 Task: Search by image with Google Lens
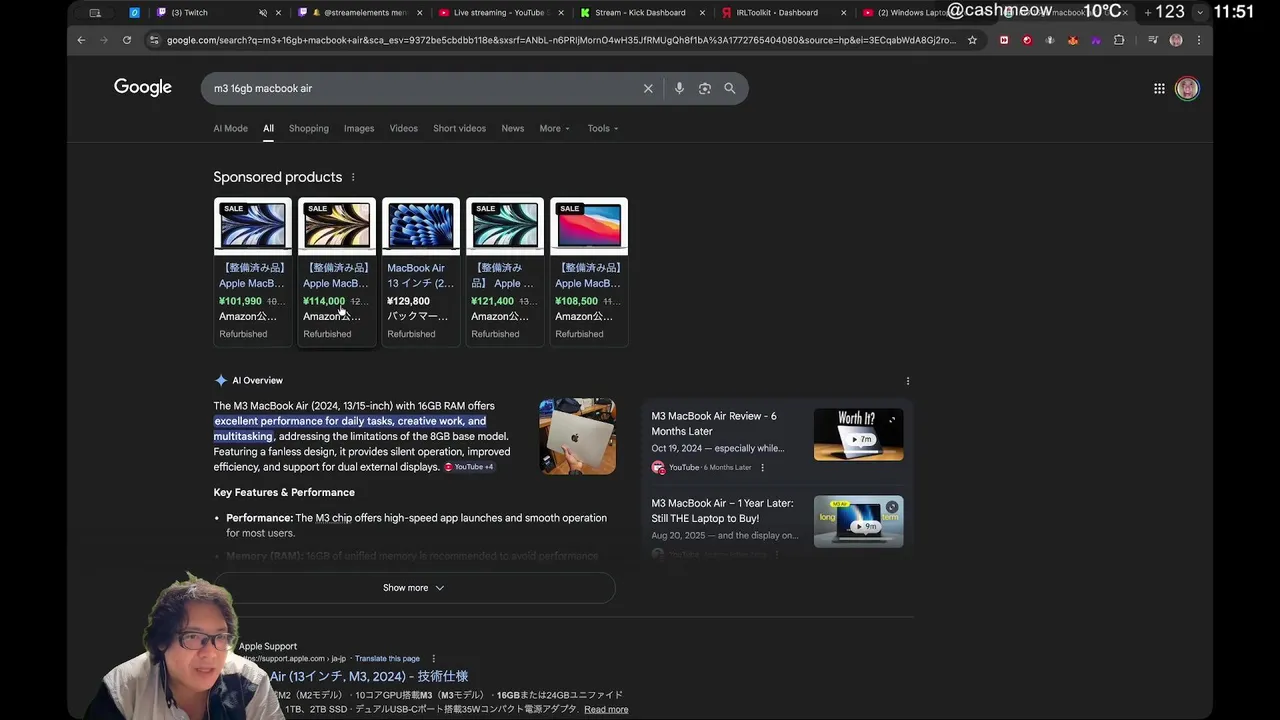click(705, 88)
